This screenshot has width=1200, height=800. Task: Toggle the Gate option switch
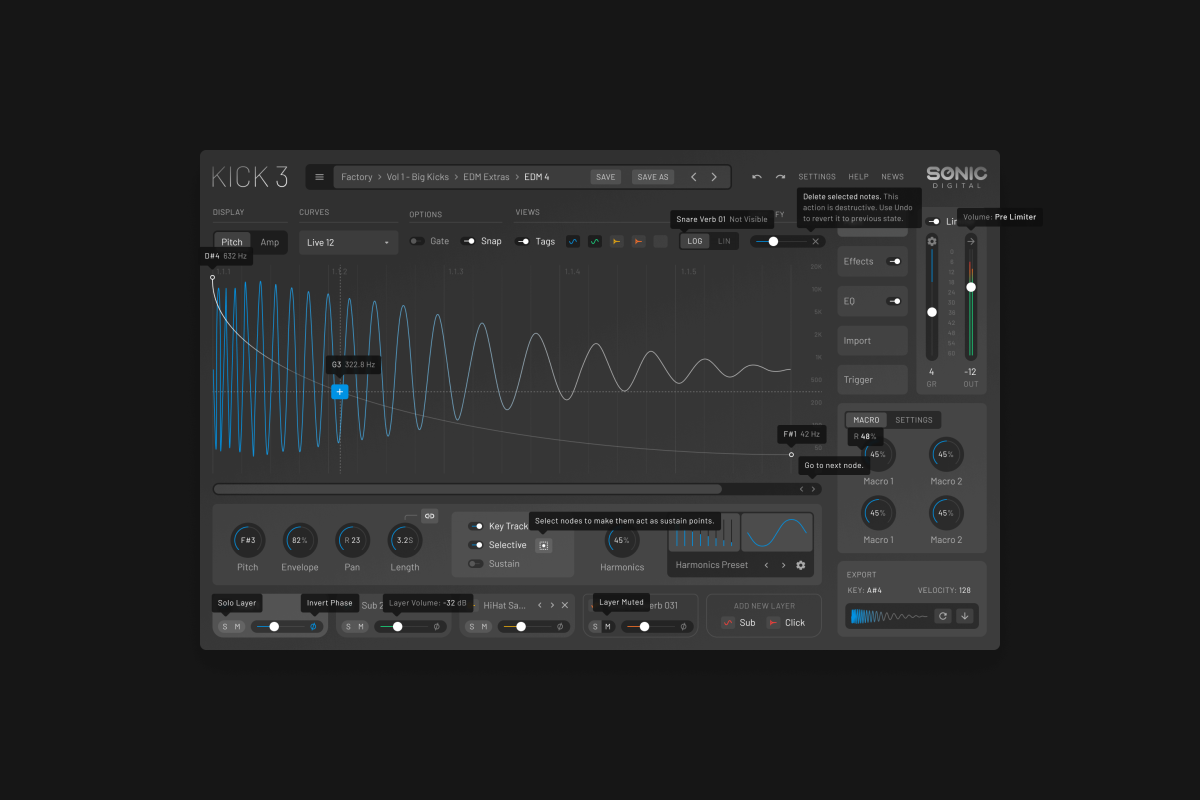click(416, 241)
